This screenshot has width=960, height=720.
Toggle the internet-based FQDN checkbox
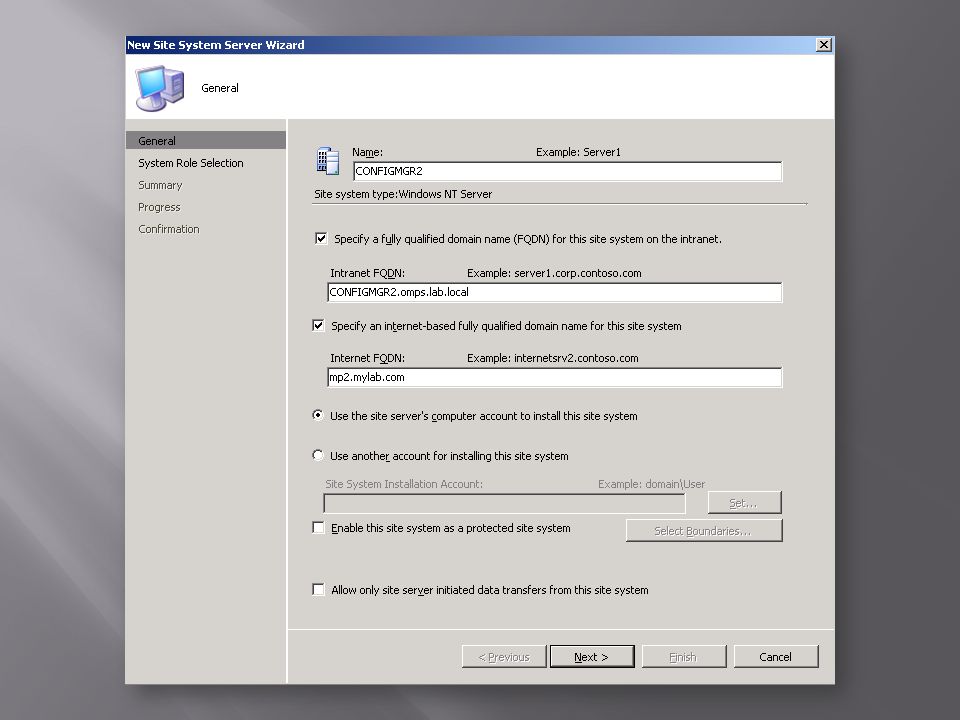point(318,325)
